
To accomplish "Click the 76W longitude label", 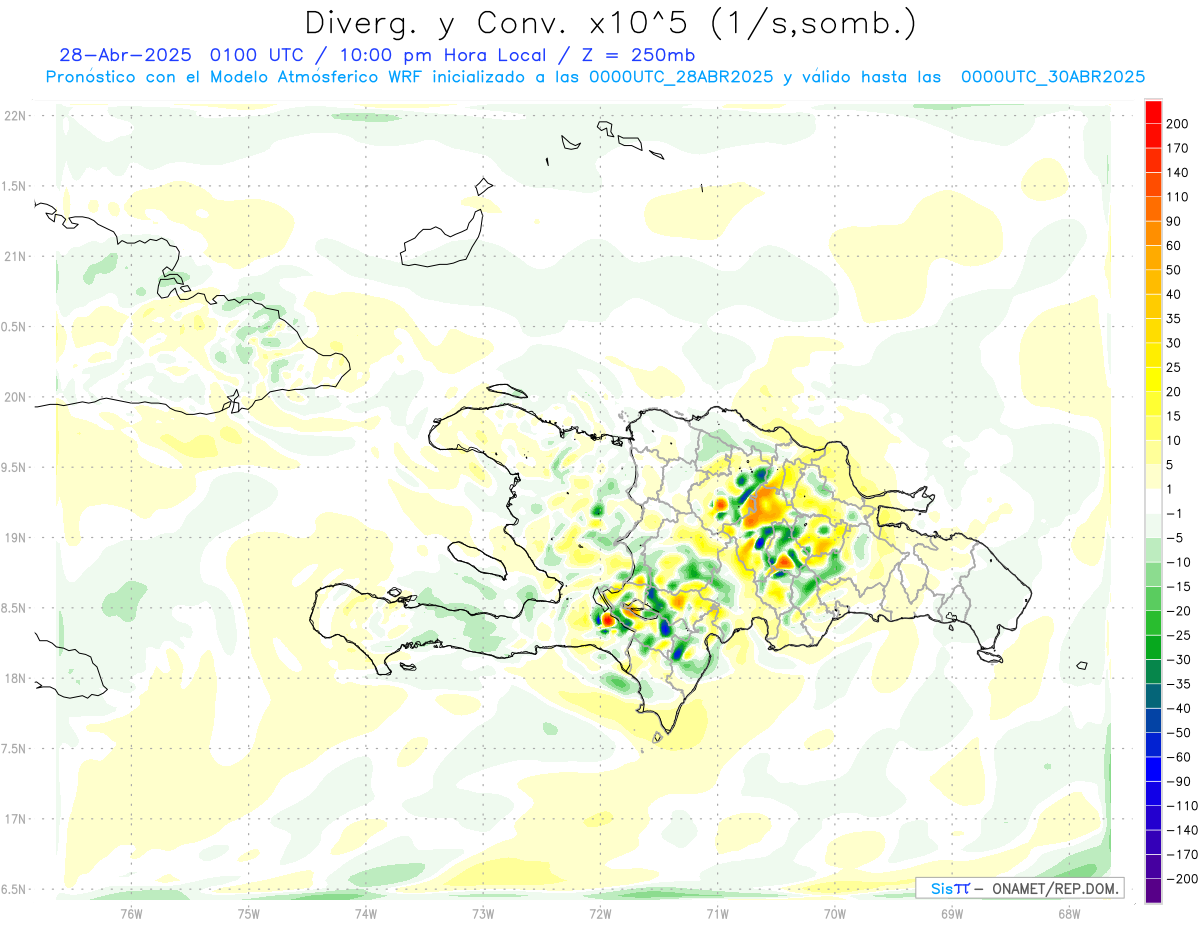I will click(x=131, y=913).
